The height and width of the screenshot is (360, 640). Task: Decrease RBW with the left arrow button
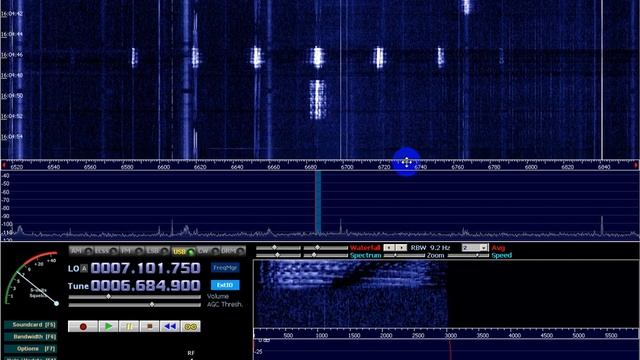[x=389, y=248]
